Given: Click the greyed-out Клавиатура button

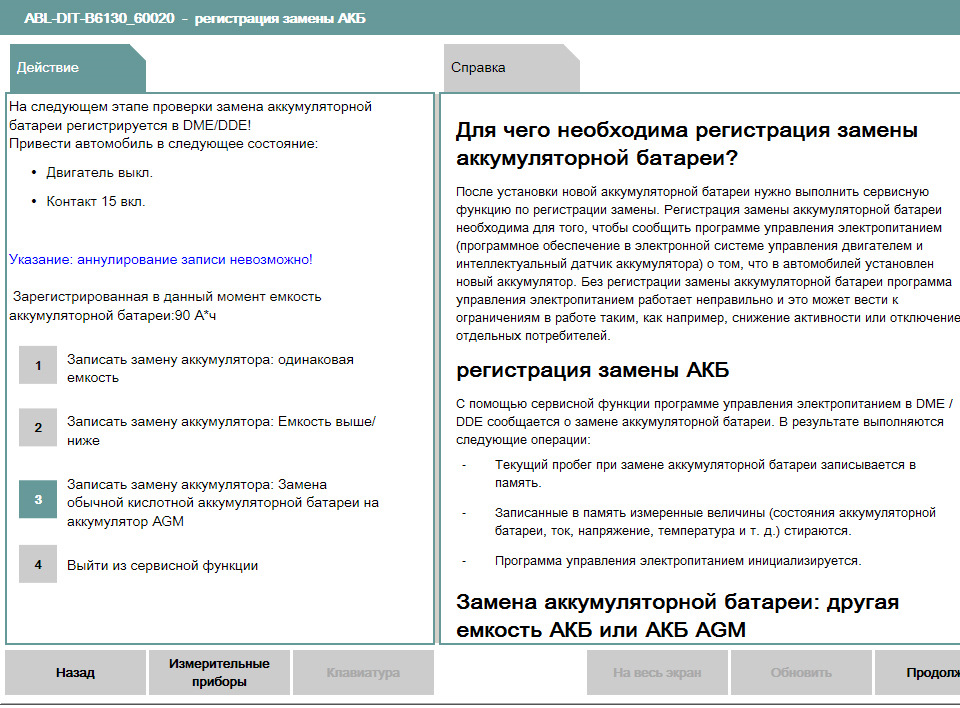Looking at the screenshot, I should pos(363,672).
